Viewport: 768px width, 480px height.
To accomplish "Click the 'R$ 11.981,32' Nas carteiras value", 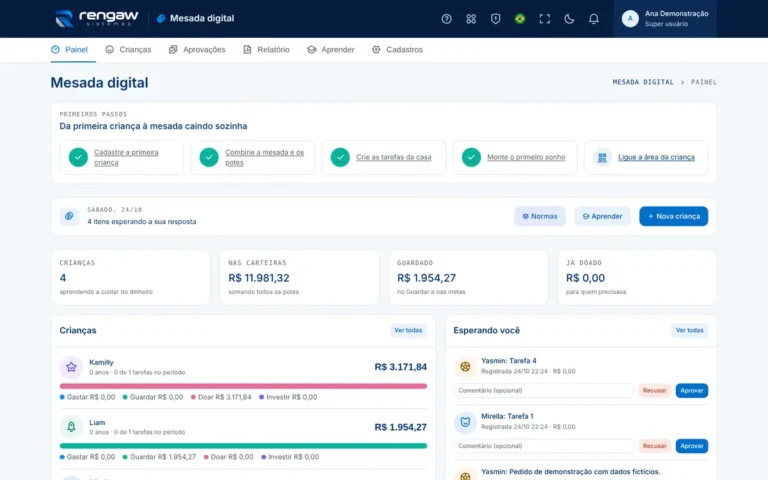I will [259, 278].
